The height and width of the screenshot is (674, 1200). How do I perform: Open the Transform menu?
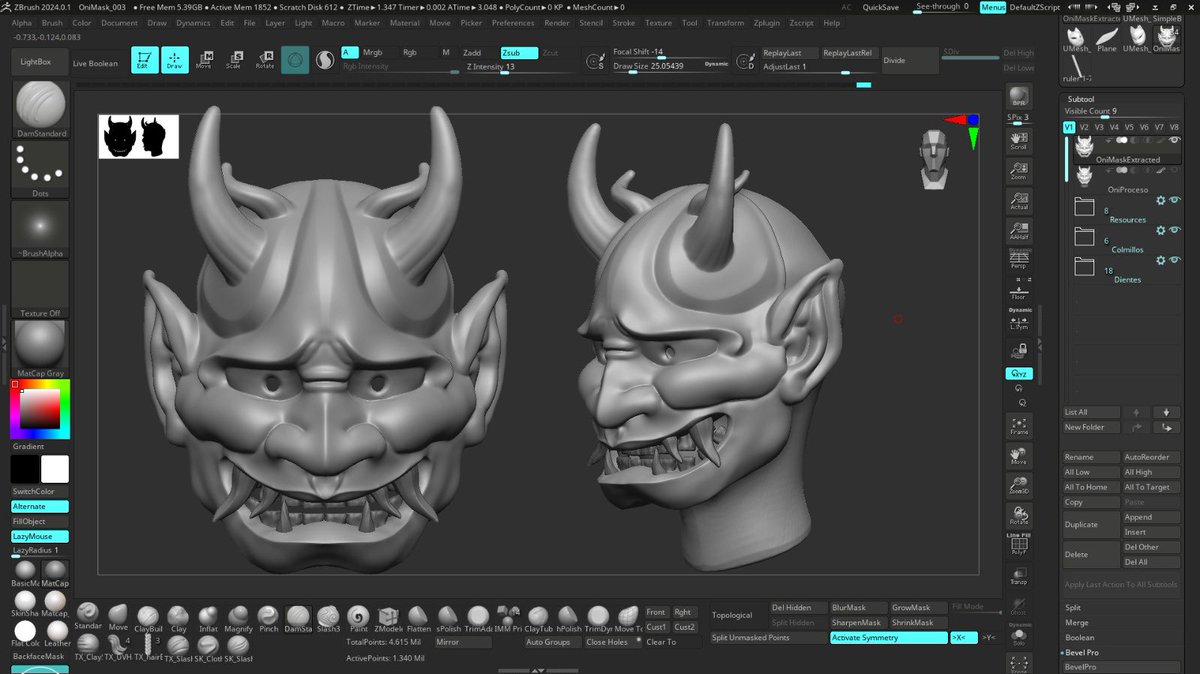click(x=725, y=22)
